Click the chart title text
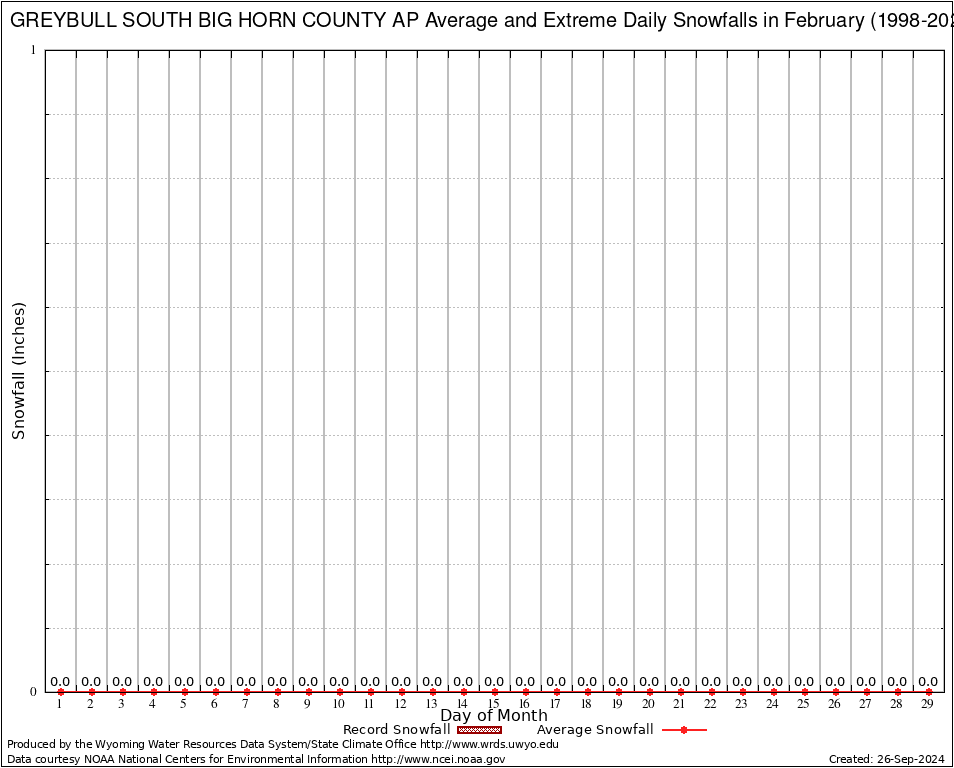 tap(480, 20)
